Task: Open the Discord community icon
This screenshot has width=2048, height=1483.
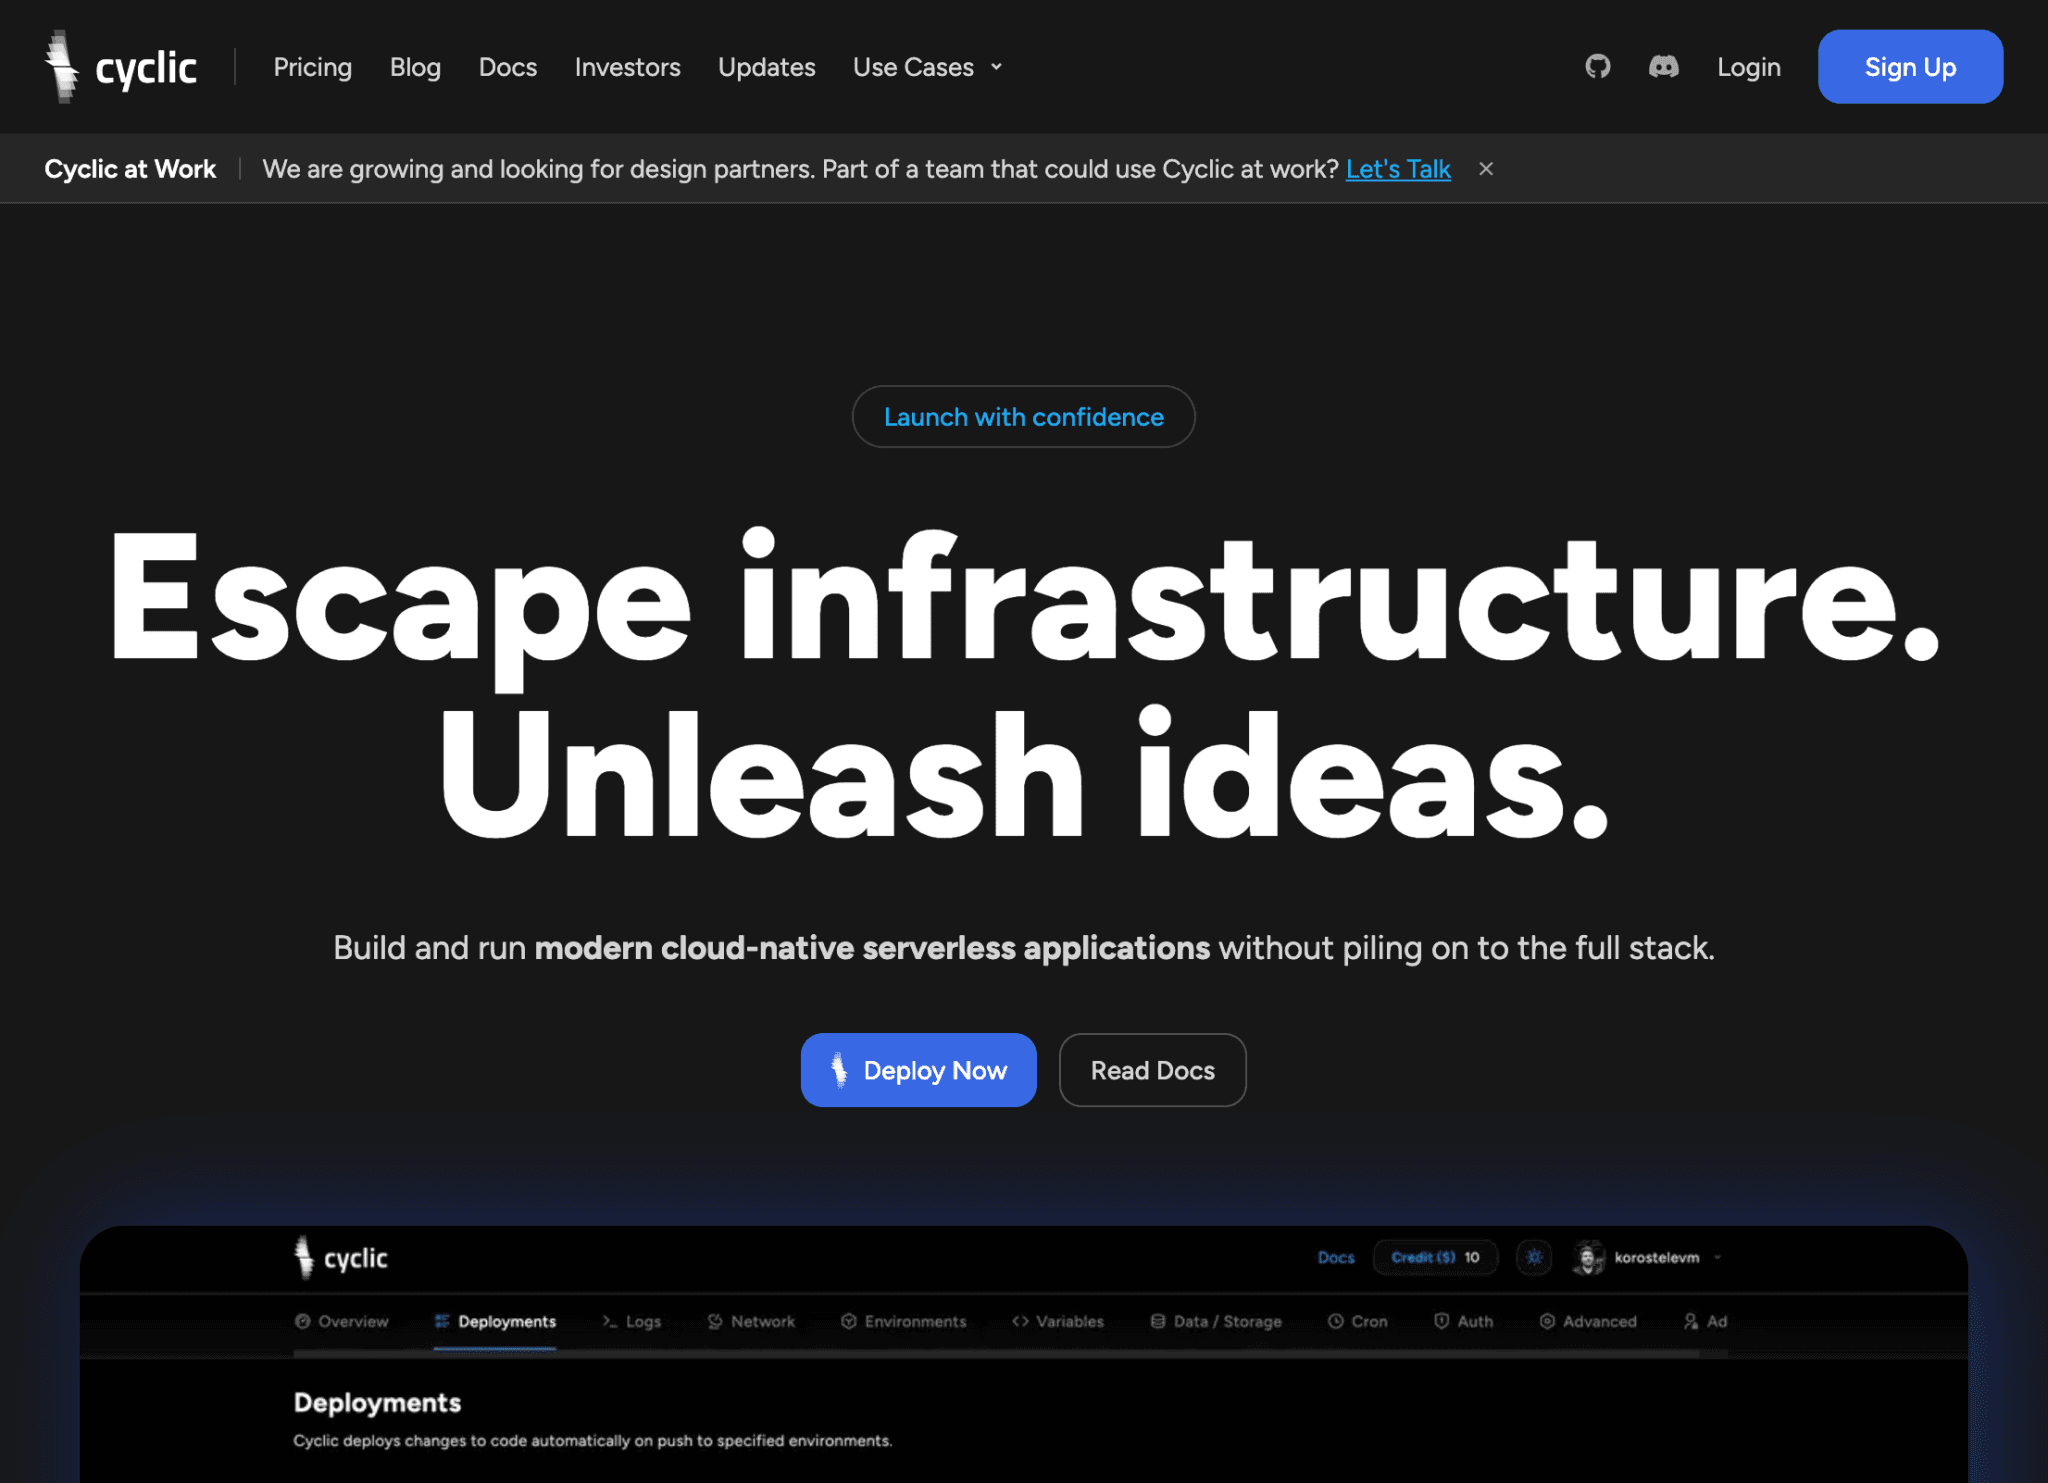Action: pos(1663,66)
